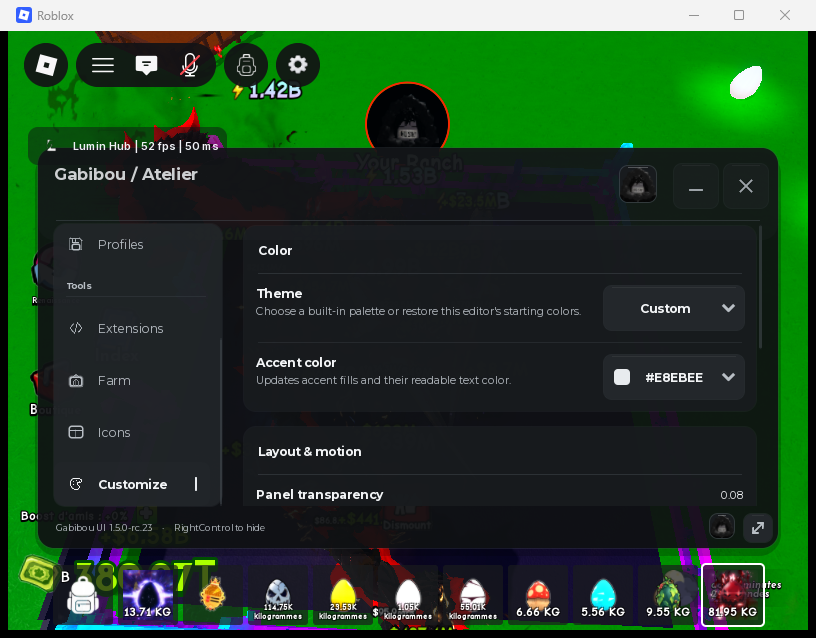Open the chat bubble icon
Screen dimensions: 816x638
146,65
